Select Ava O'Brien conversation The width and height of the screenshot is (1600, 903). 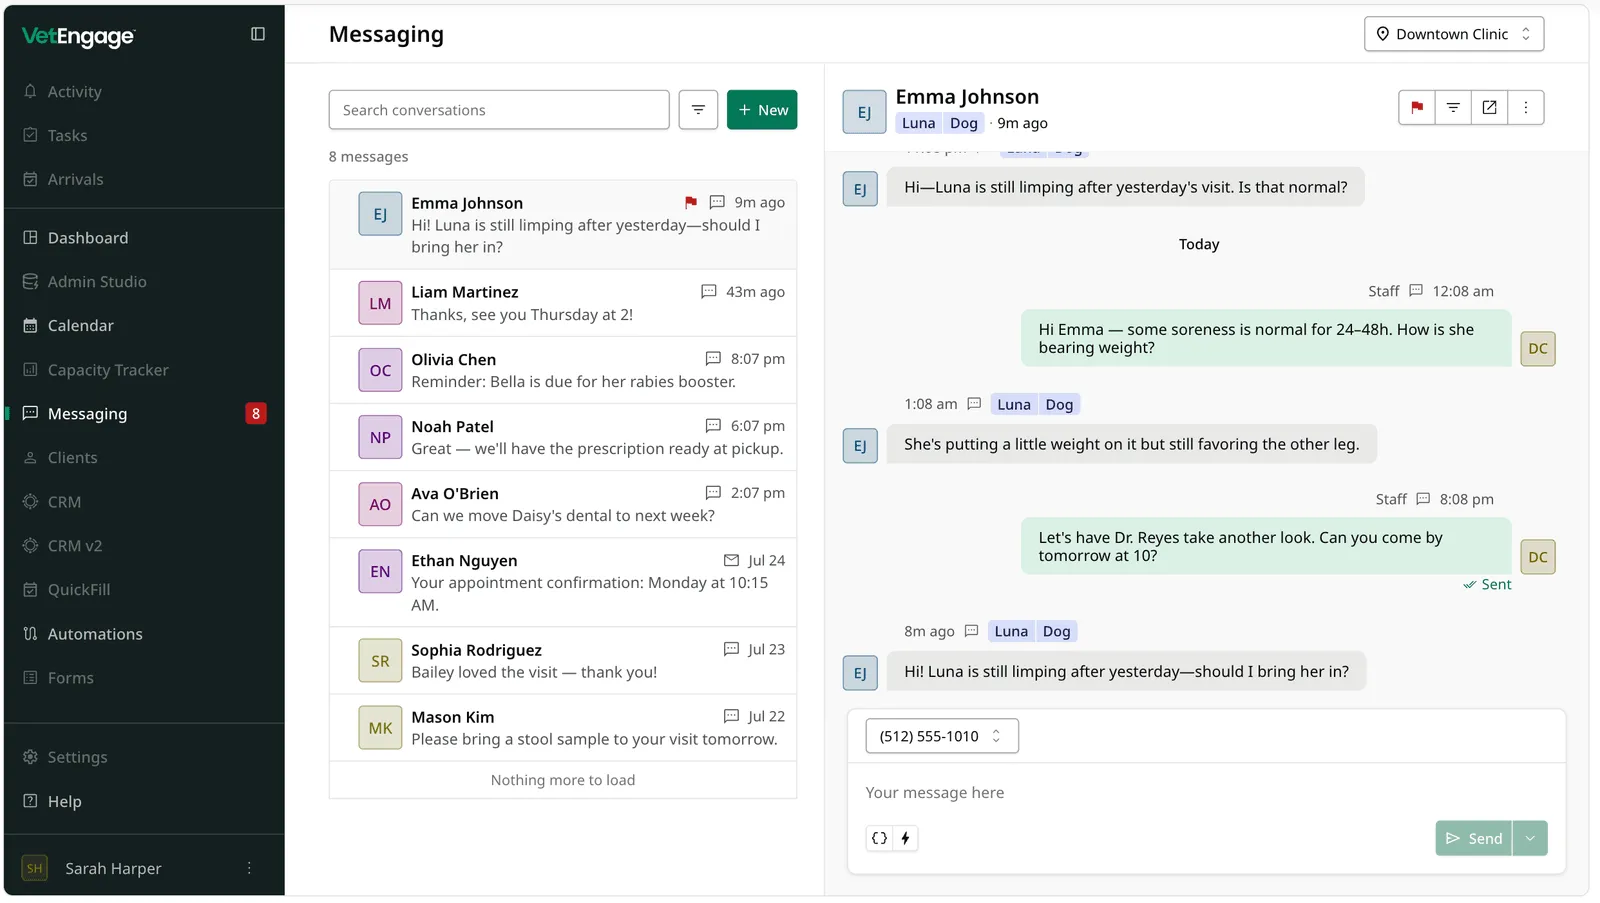pos(563,504)
